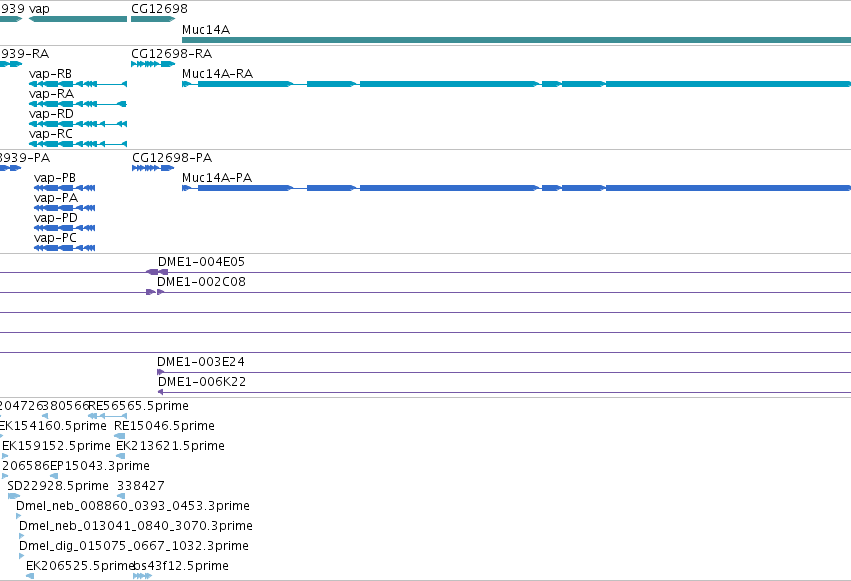This screenshot has width=851, height=581.
Task: Click the CG12698-PA protein glyph
Action: click(x=153, y=168)
